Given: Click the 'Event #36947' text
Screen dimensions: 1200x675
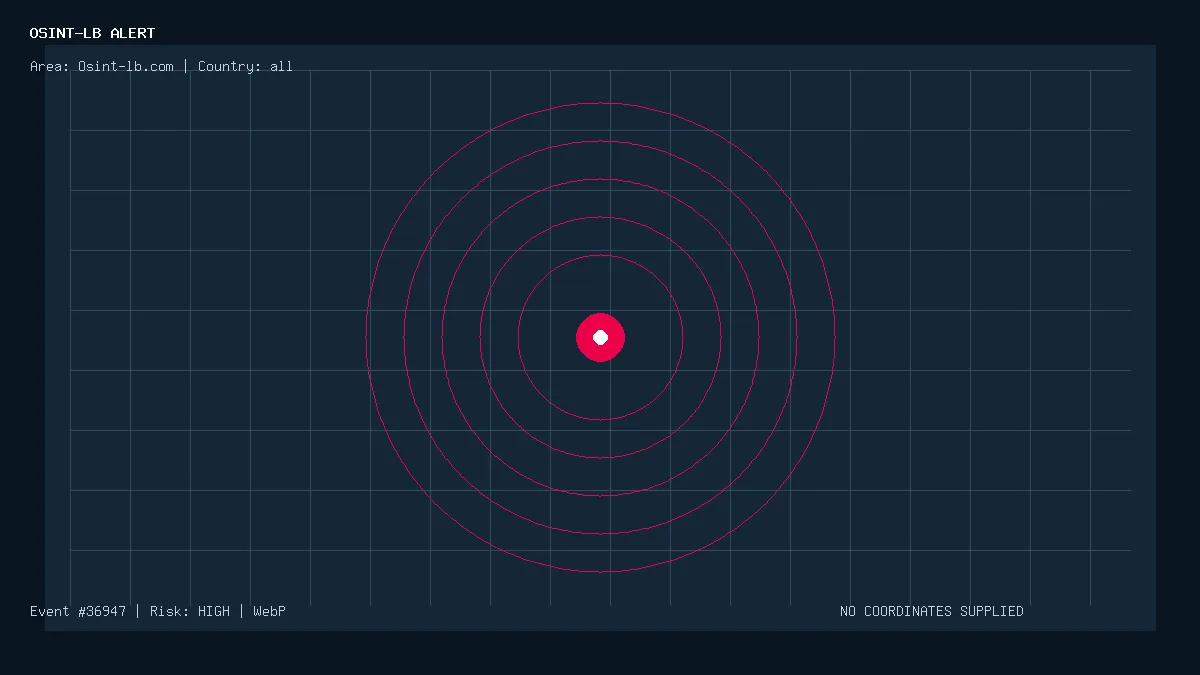Looking at the screenshot, I should (78, 611).
